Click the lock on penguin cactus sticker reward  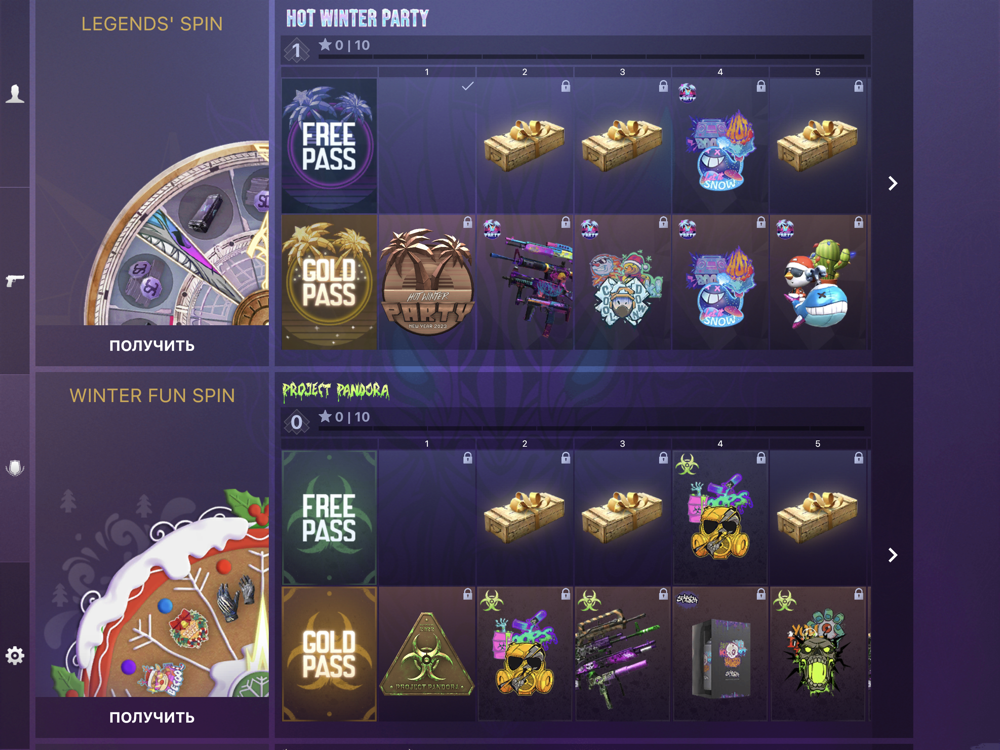click(858, 223)
